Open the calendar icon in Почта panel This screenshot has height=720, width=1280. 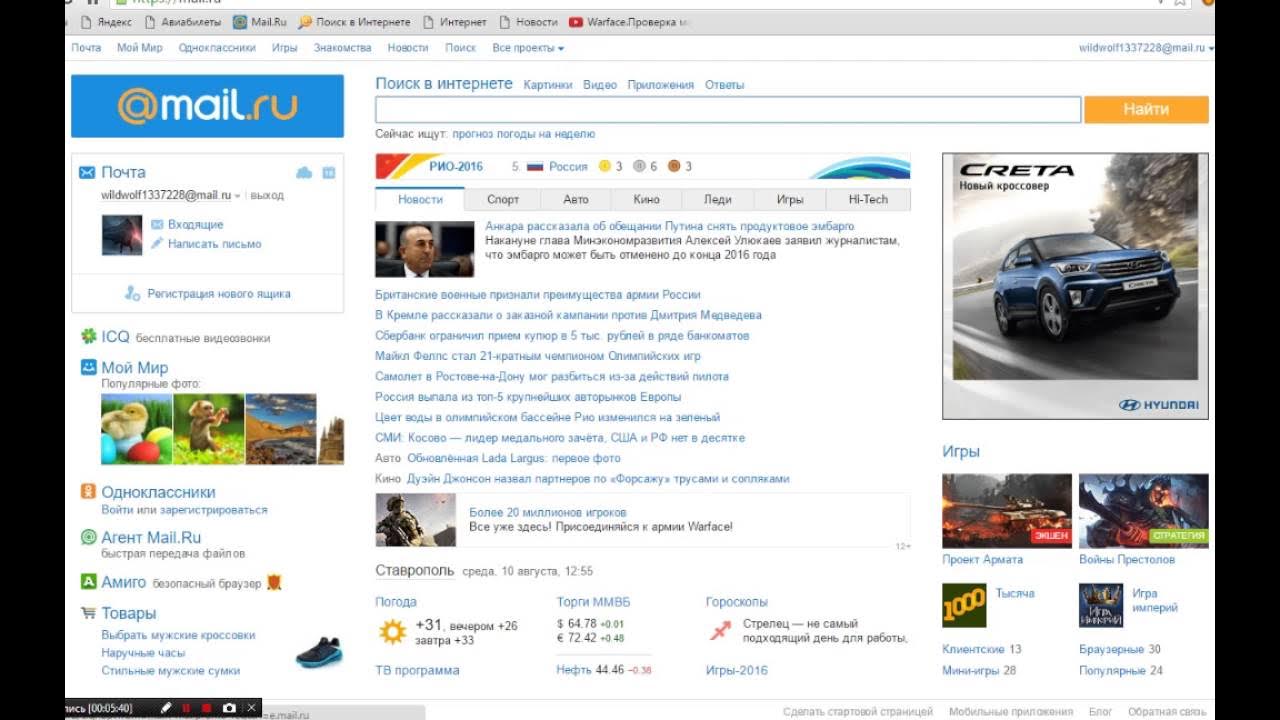[x=329, y=173]
